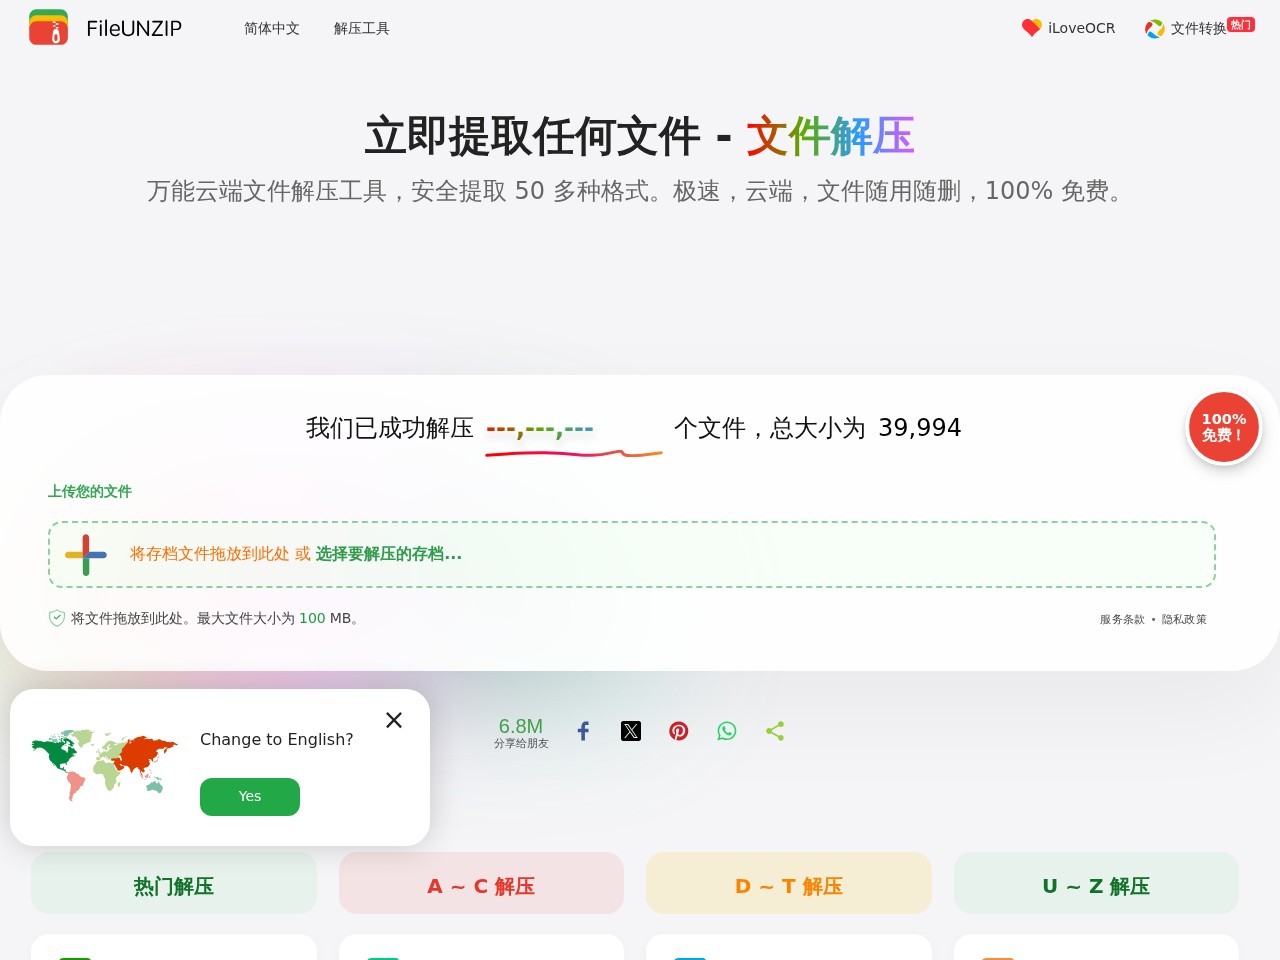Image resolution: width=1280 pixels, height=960 pixels.
Task: Share on Pinterest
Action: click(x=679, y=731)
